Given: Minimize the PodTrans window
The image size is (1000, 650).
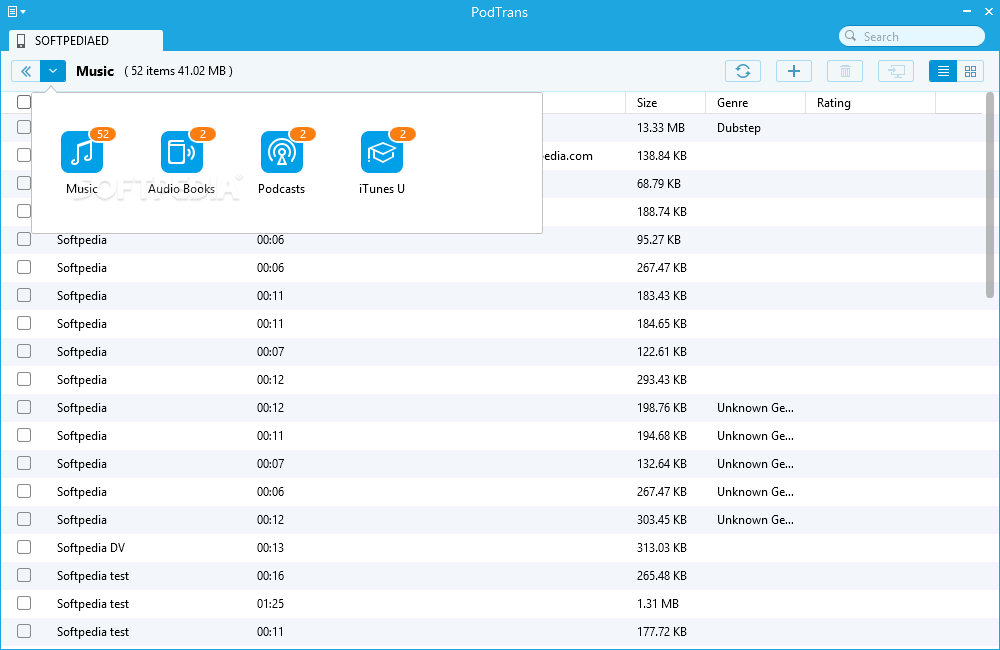Looking at the screenshot, I should pyautogui.click(x=967, y=11).
